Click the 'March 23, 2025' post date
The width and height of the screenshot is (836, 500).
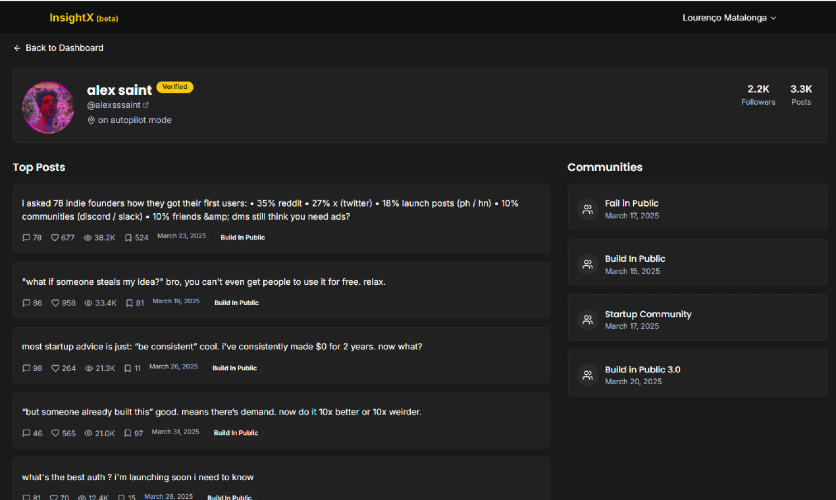pyautogui.click(x=181, y=236)
